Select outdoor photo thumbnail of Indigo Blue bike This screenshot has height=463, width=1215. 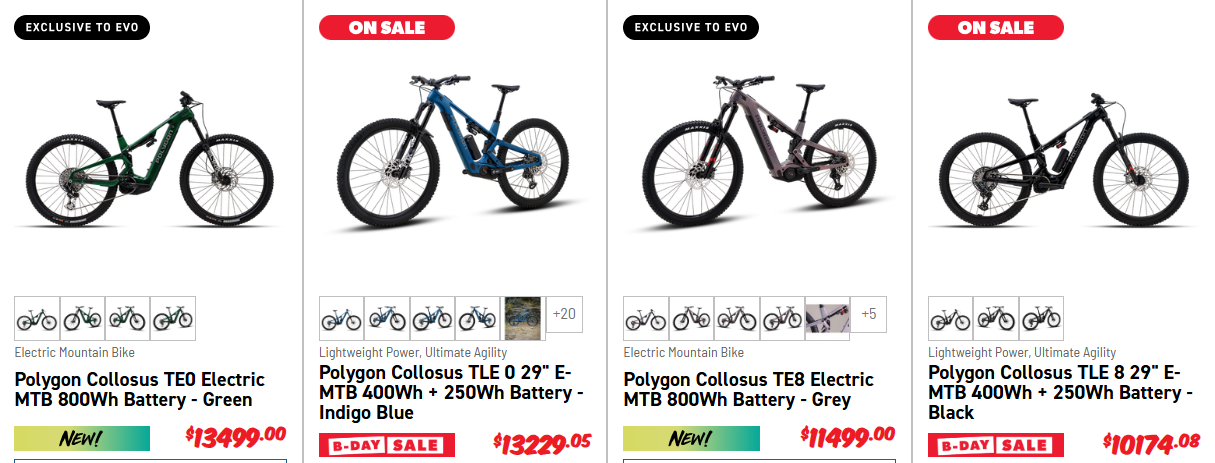point(522,318)
